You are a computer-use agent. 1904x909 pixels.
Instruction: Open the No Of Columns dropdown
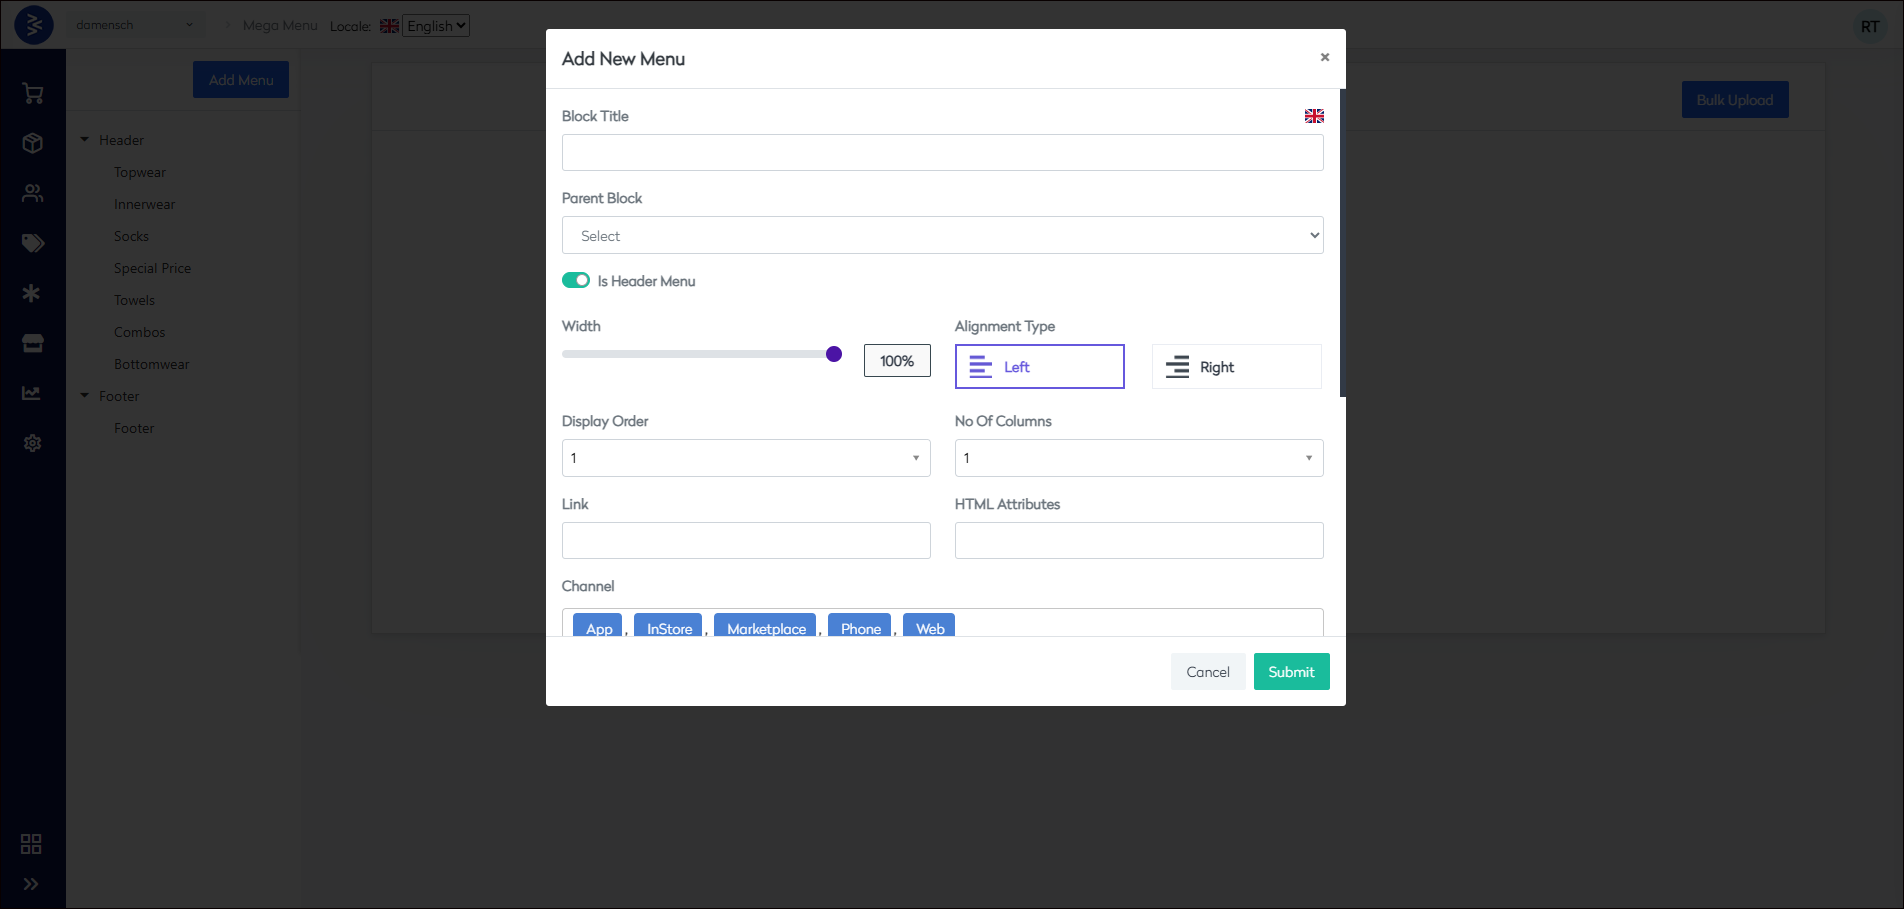[x=1138, y=458]
